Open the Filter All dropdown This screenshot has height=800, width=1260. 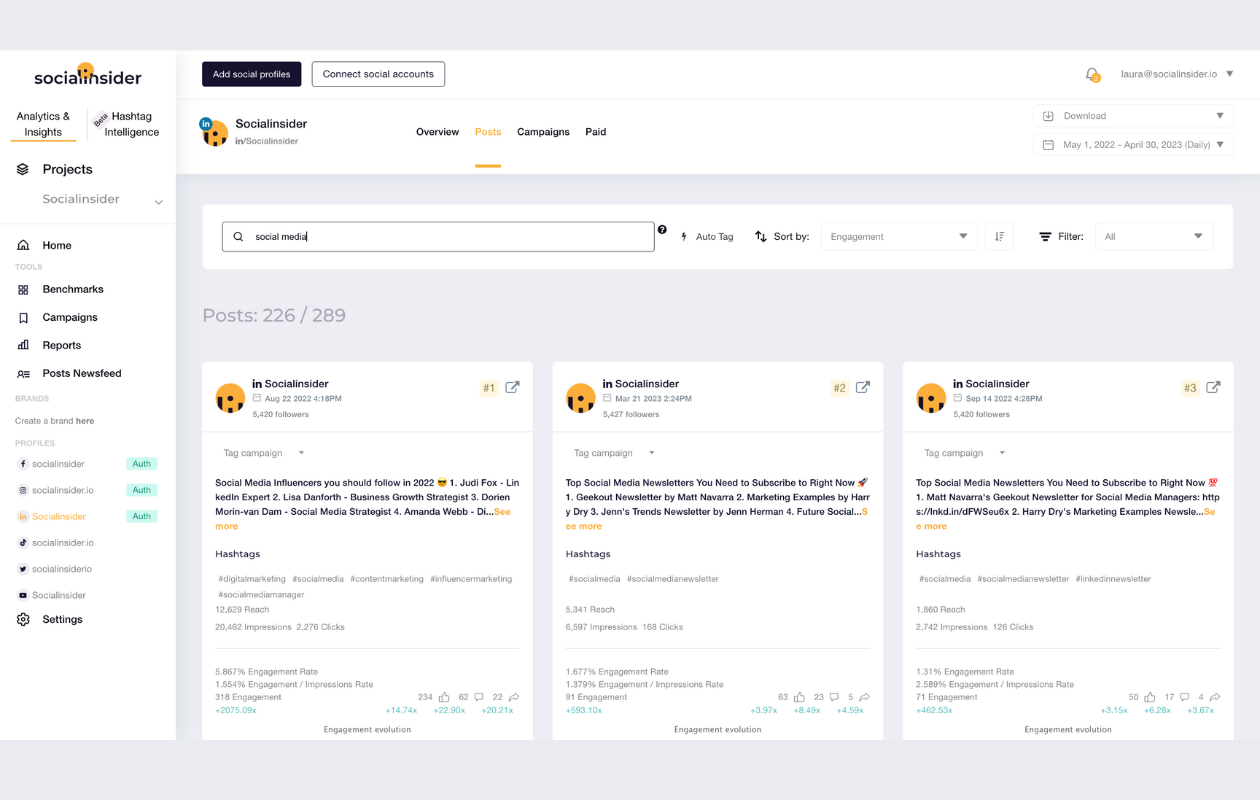(1154, 237)
